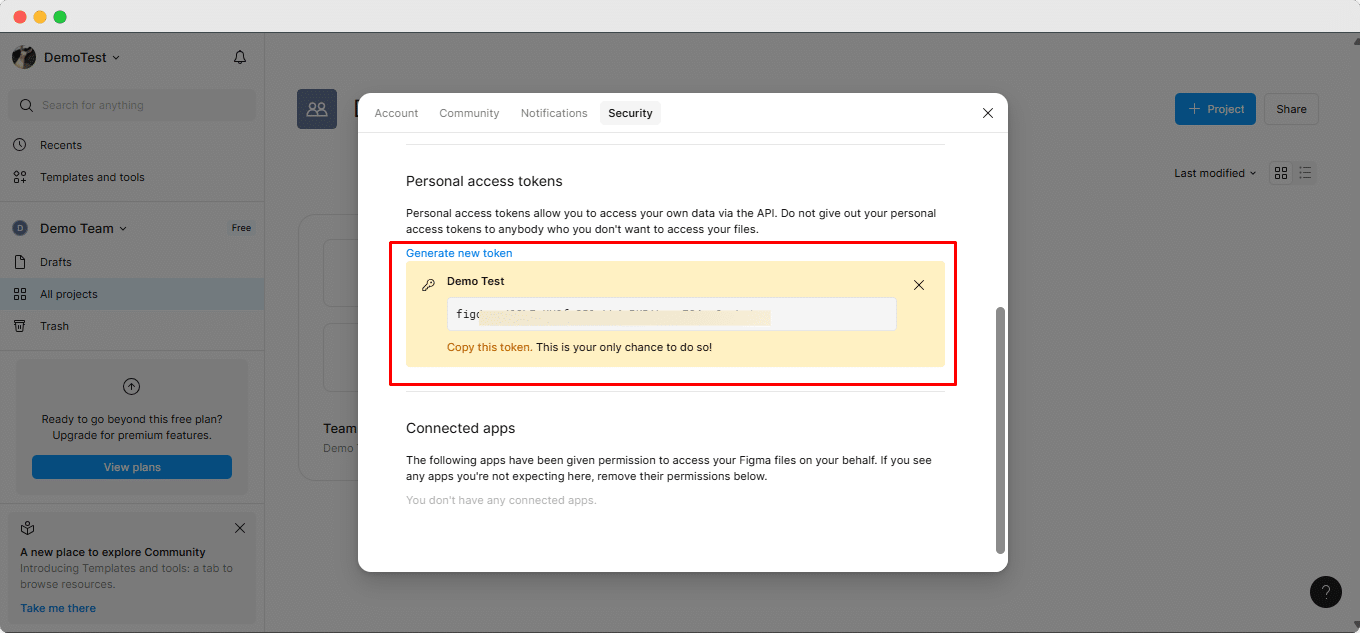Select the Security tab
1360x633 pixels.
coord(630,113)
